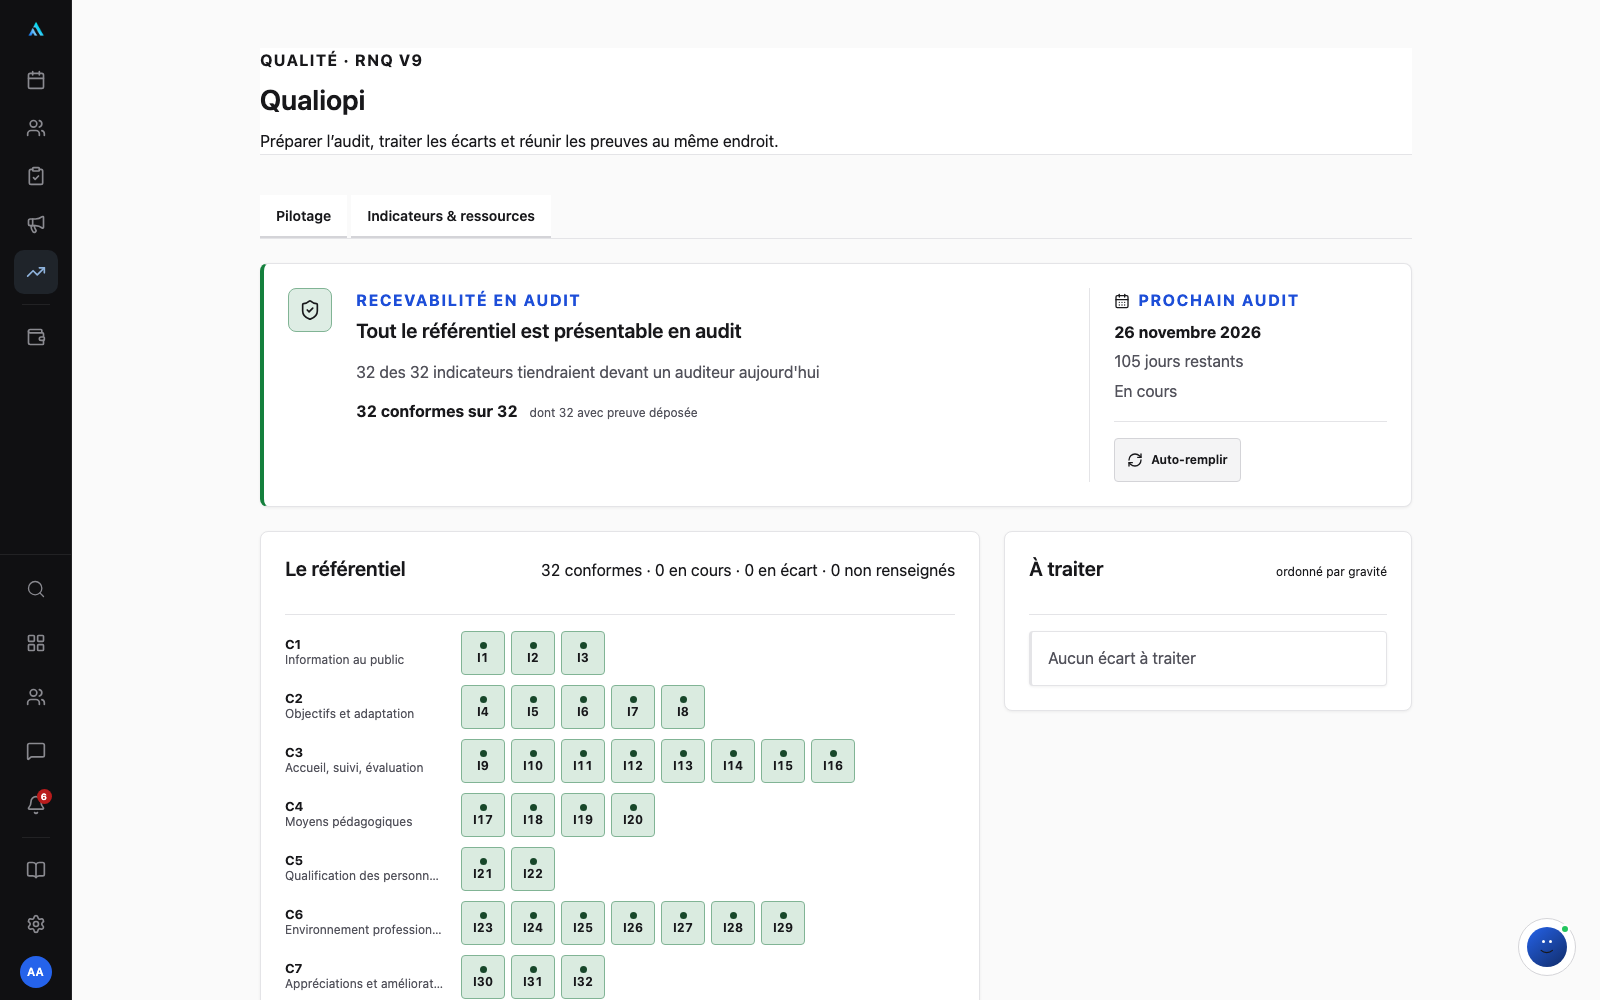
Task: Click the Recevabilité en audit heading
Action: click(x=468, y=300)
